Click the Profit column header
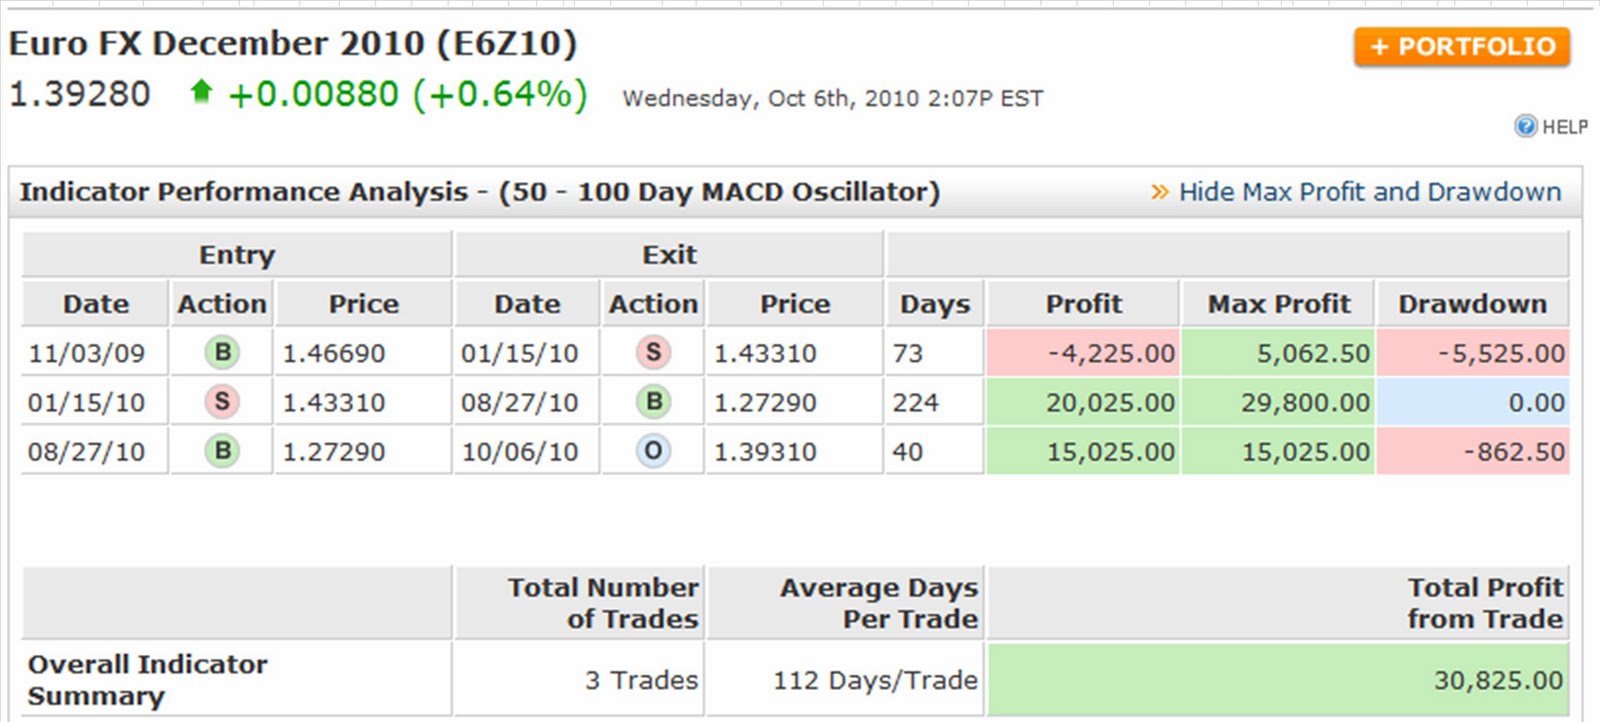This screenshot has height=722, width=1600. click(1083, 304)
